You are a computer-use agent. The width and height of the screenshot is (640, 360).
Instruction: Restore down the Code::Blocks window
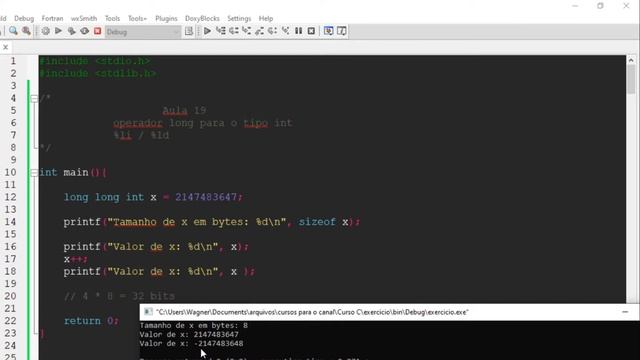[x=600, y=6]
